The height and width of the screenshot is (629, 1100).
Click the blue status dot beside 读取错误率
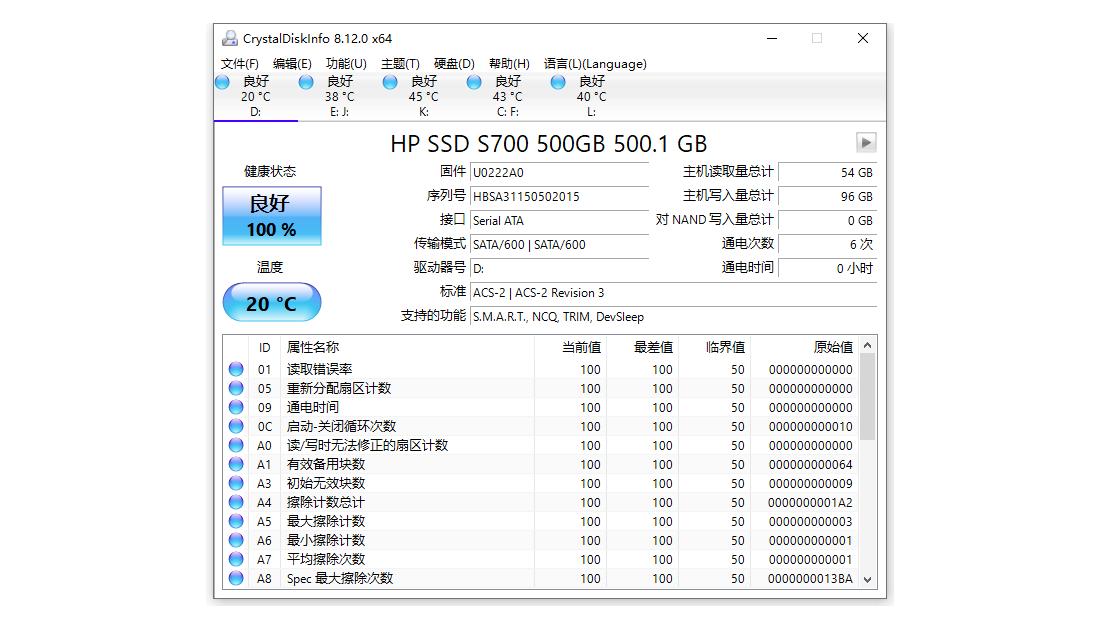[x=236, y=369]
